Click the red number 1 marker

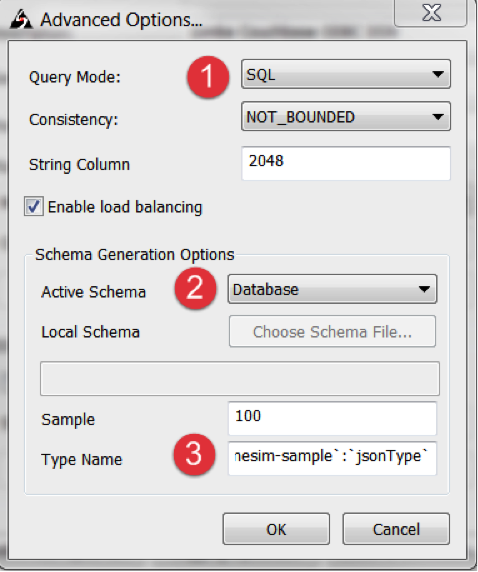(208, 77)
